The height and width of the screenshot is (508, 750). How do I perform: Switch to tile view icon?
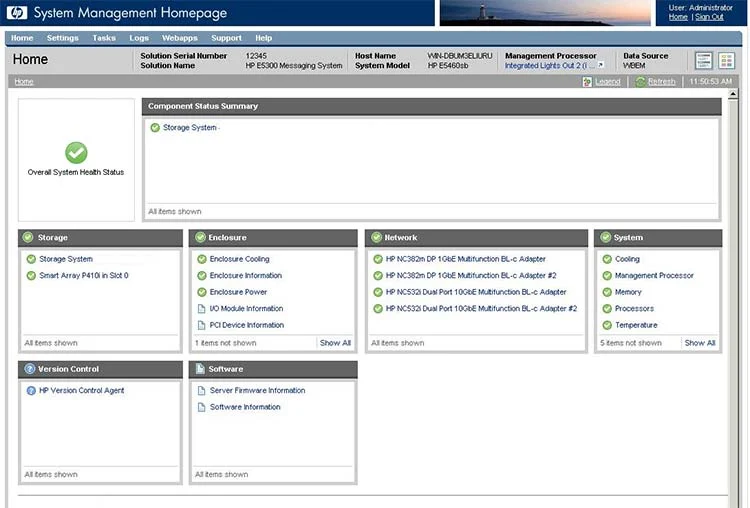(x=726, y=61)
